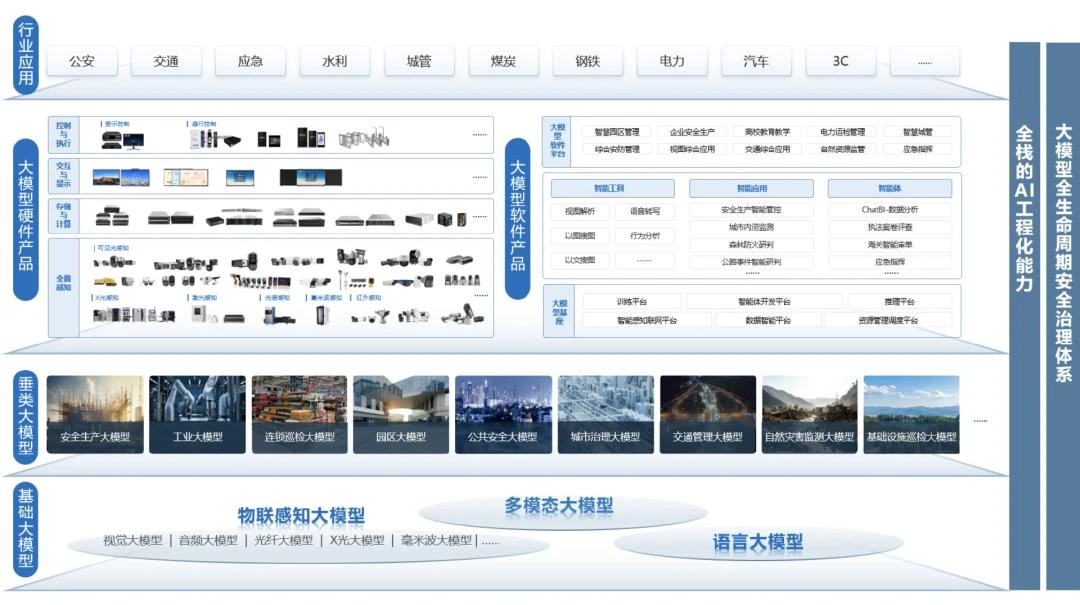Open the 基础设施巡检大模型 image card
The width and height of the screenshot is (1080, 605).
coord(912,414)
